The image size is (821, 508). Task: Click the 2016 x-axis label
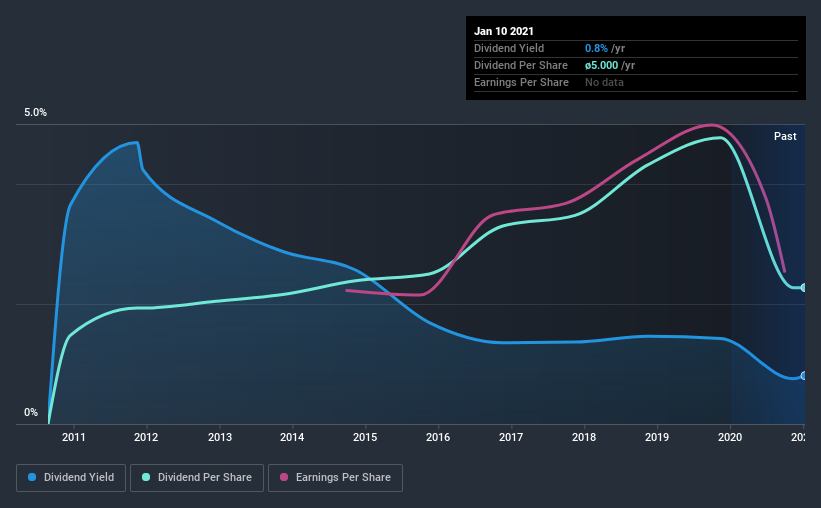(x=438, y=437)
